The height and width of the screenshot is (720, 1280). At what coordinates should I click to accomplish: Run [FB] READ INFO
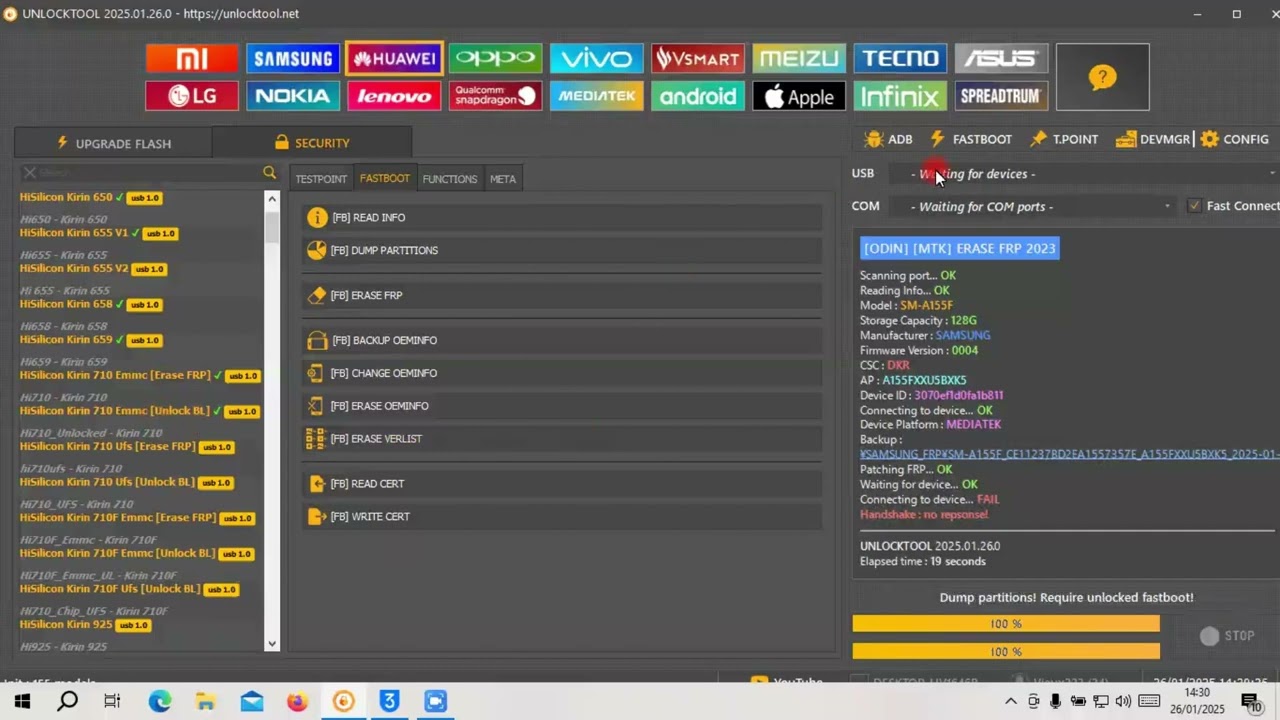562,217
